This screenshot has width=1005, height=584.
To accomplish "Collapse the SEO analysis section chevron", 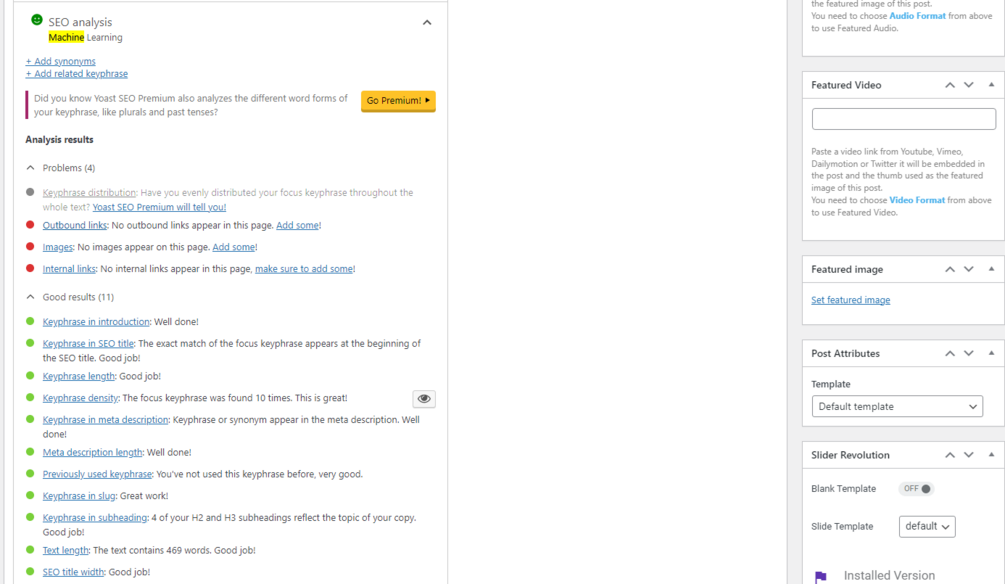I will (x=427, y=22).
